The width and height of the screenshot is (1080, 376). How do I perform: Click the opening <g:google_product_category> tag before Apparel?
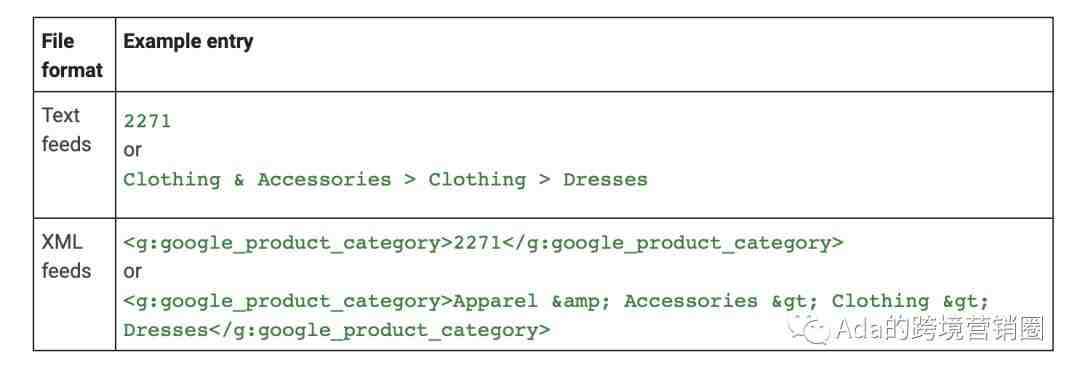(x=288, y=302)
